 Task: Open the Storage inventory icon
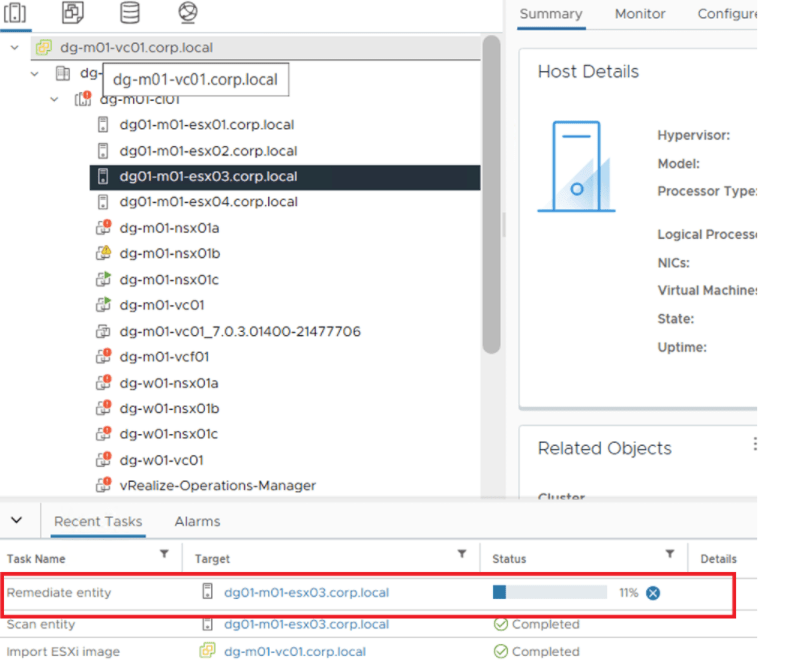[x=130, y=13]
